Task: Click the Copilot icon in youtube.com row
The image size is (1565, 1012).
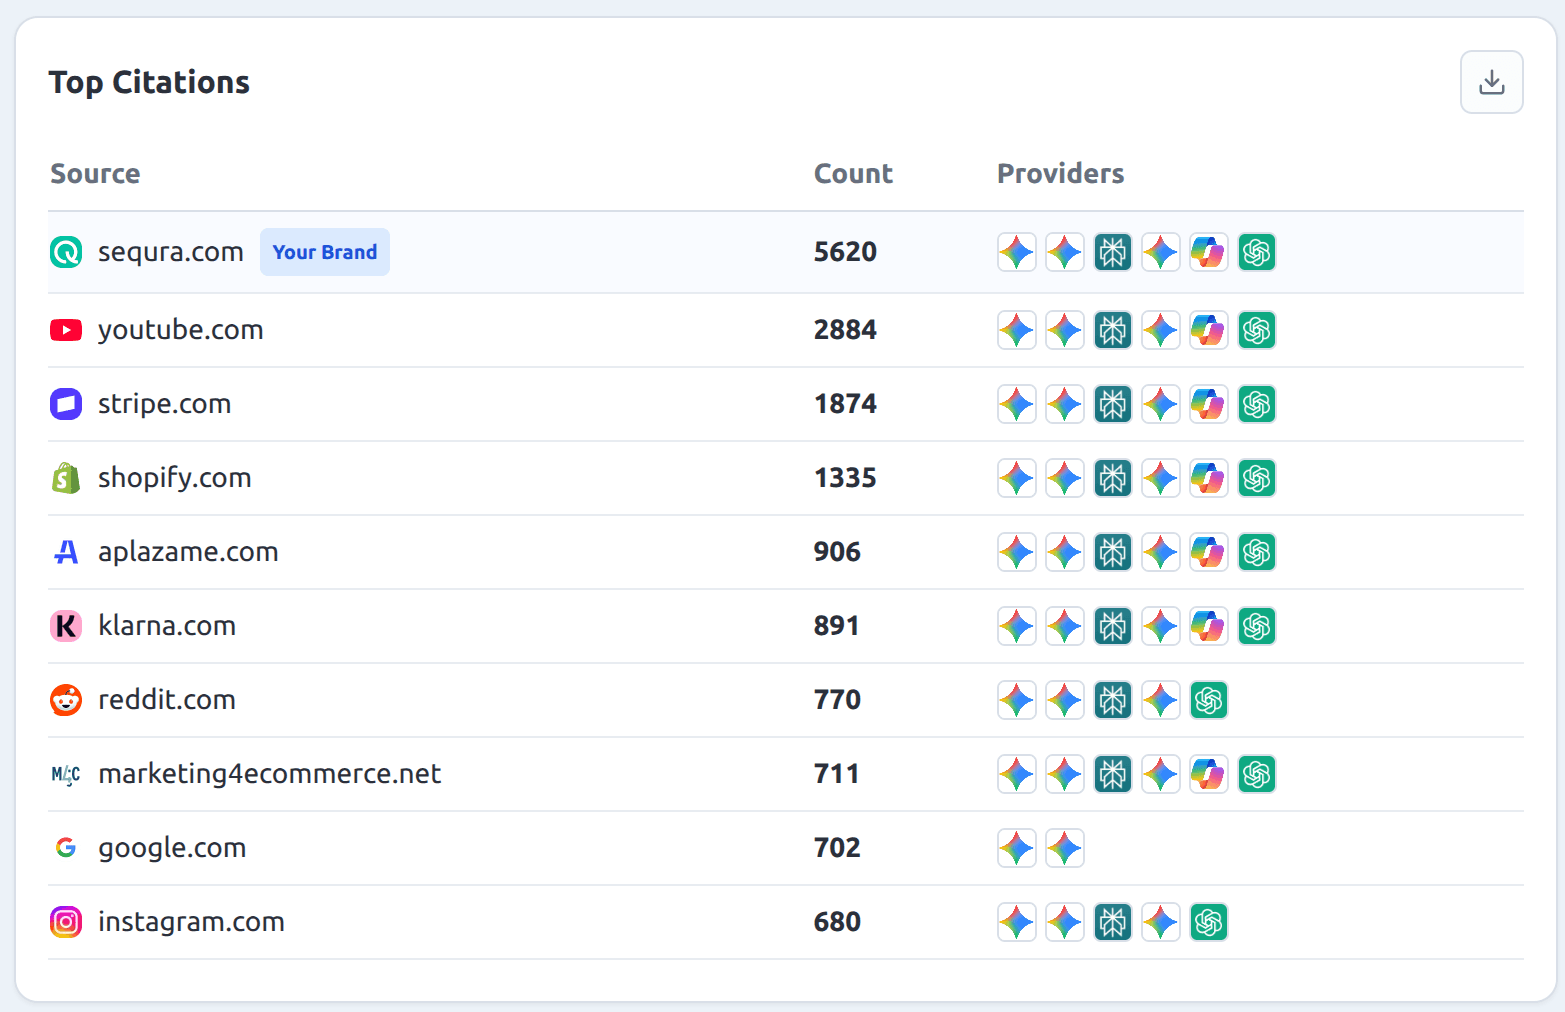Action: pos(1209,330)
